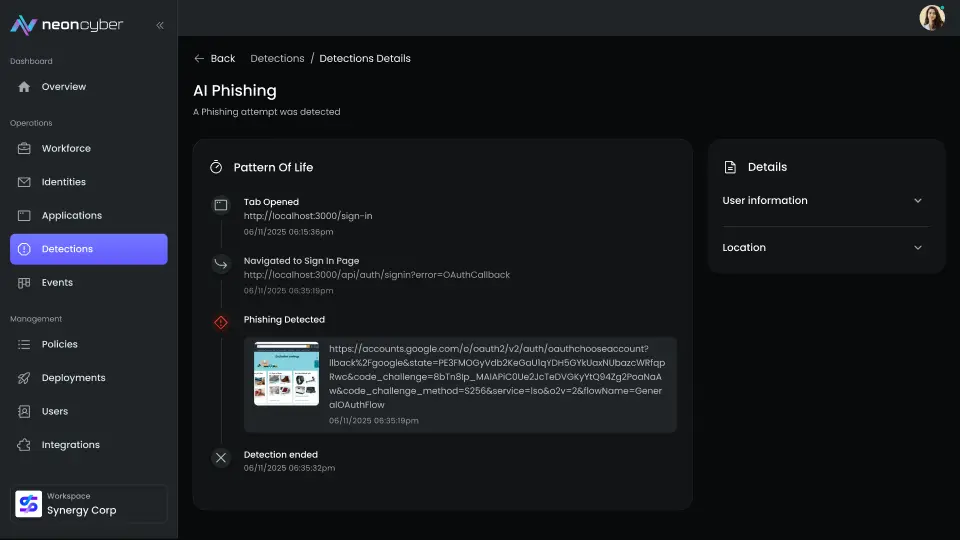
Task: Open the Users menu item
Action: (89, 411)
